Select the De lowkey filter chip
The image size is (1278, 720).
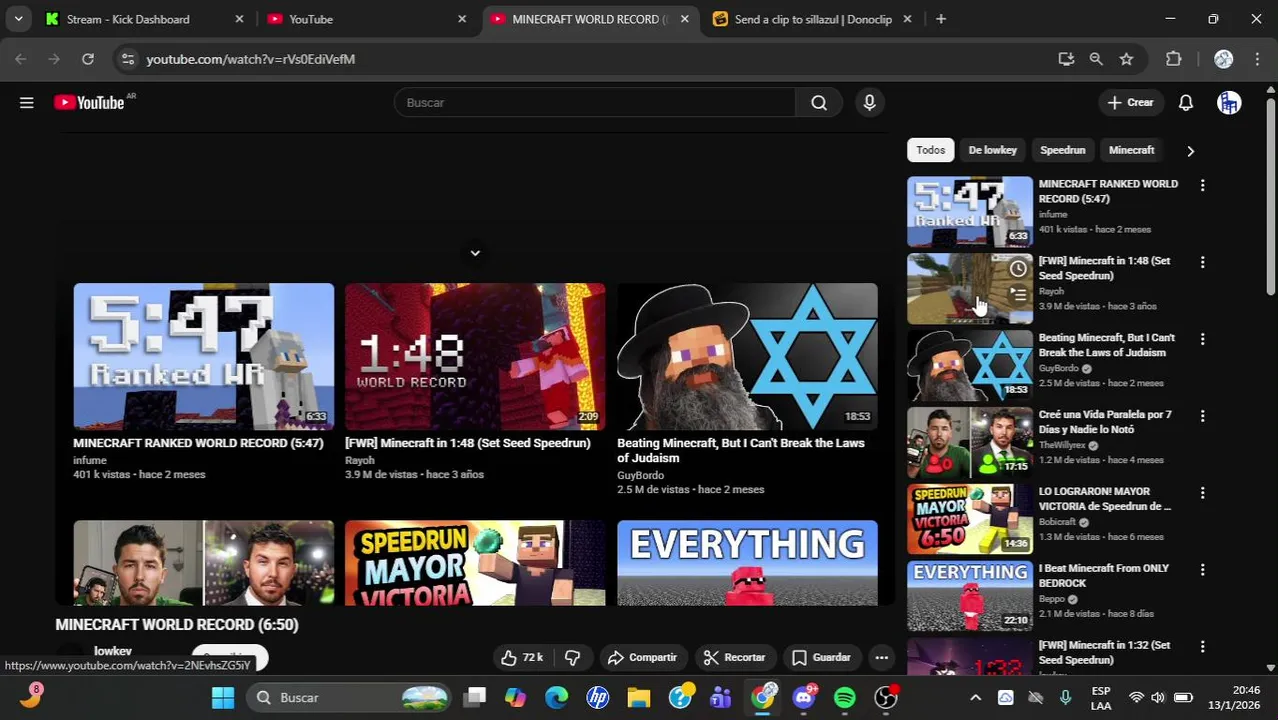click(x=992, y=150)
